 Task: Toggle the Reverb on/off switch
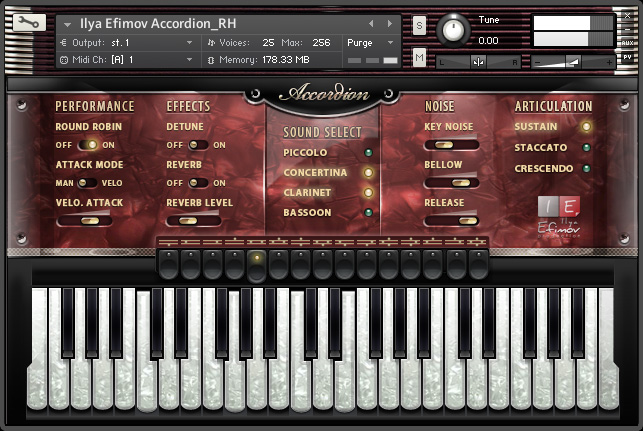click(x=198, y=183)
